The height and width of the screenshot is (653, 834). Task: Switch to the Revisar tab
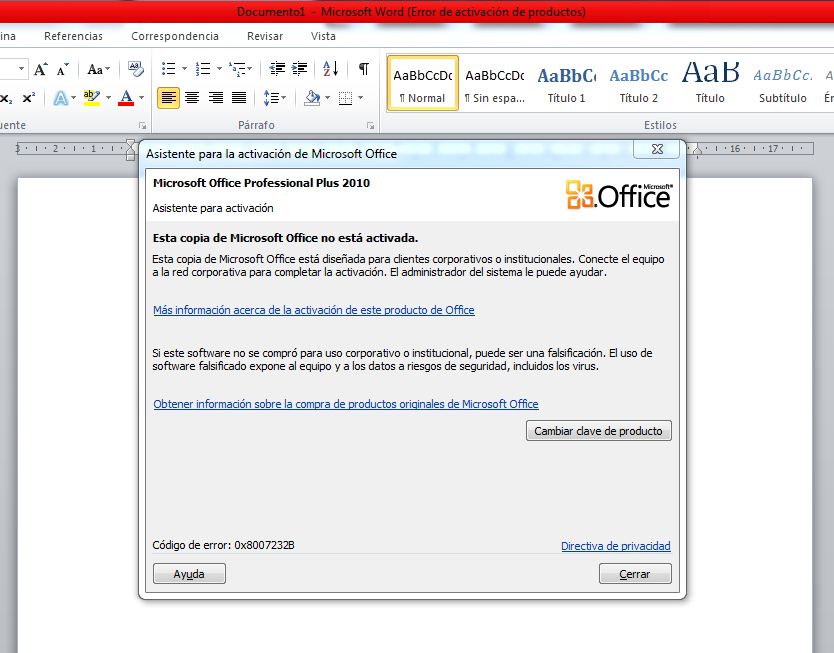tap(265, 36)
